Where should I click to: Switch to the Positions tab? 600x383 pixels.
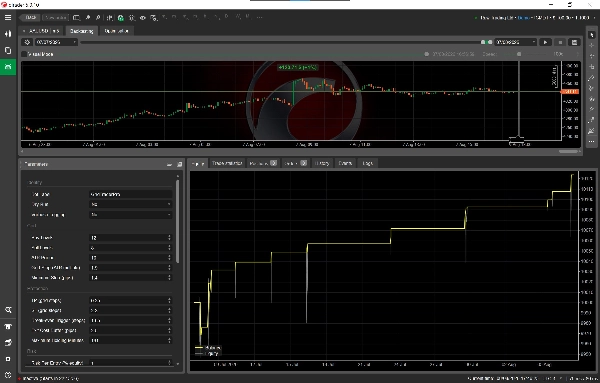pos(262,163)
